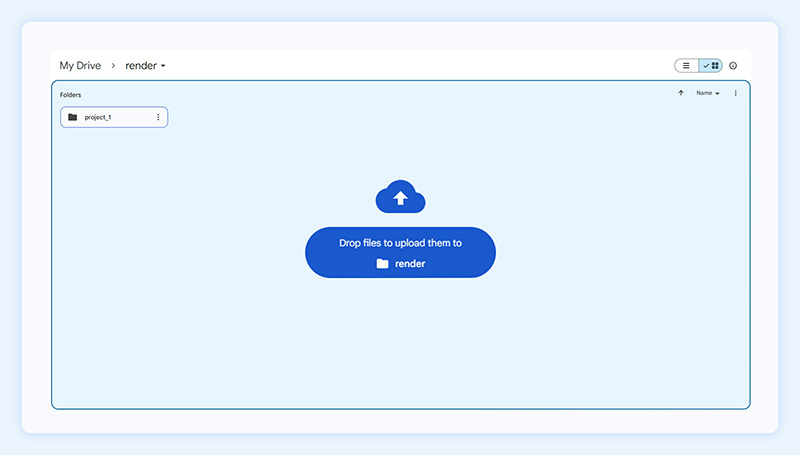Click the 'Drop files to upload' banner text
This screenshot has width=800, height=455.
coord(400,243)
